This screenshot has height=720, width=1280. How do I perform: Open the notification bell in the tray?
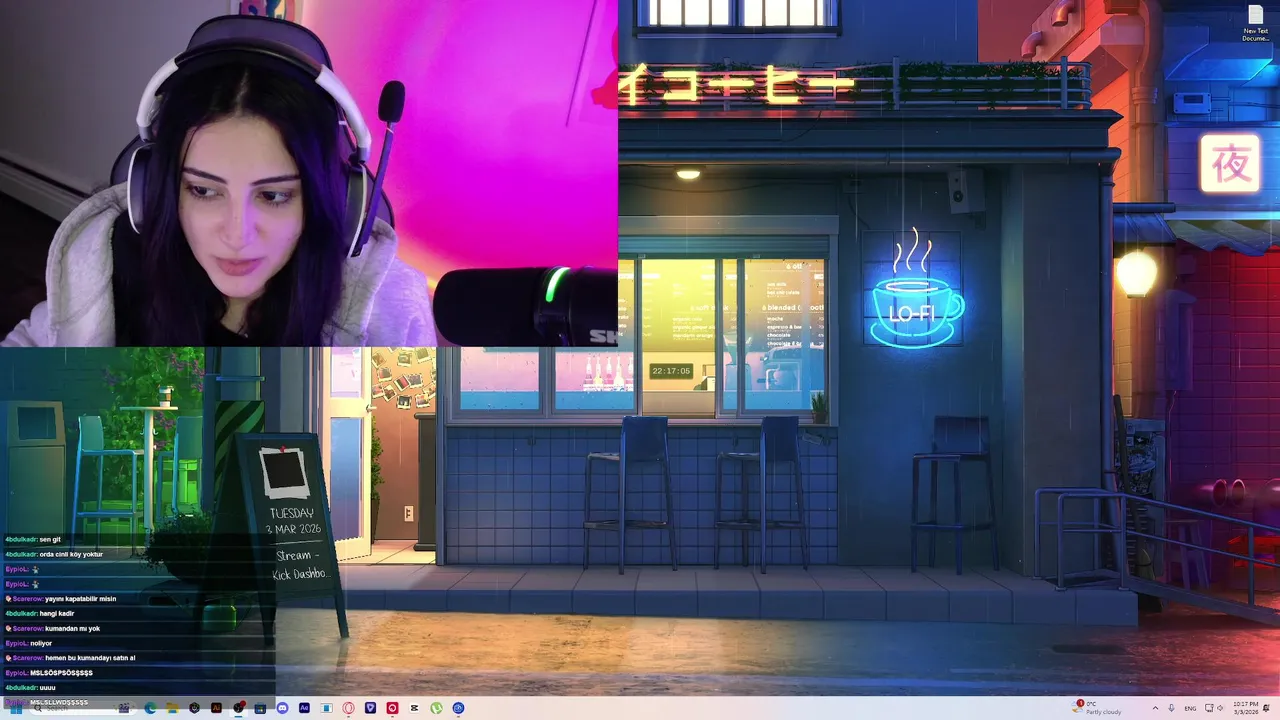pos(1266,708)
